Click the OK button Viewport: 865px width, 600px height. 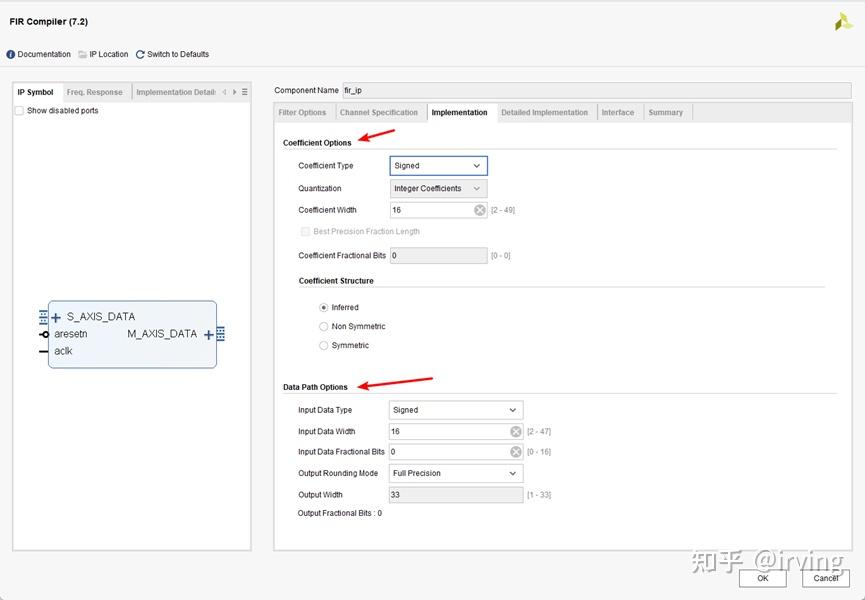(x=762, y=578)
